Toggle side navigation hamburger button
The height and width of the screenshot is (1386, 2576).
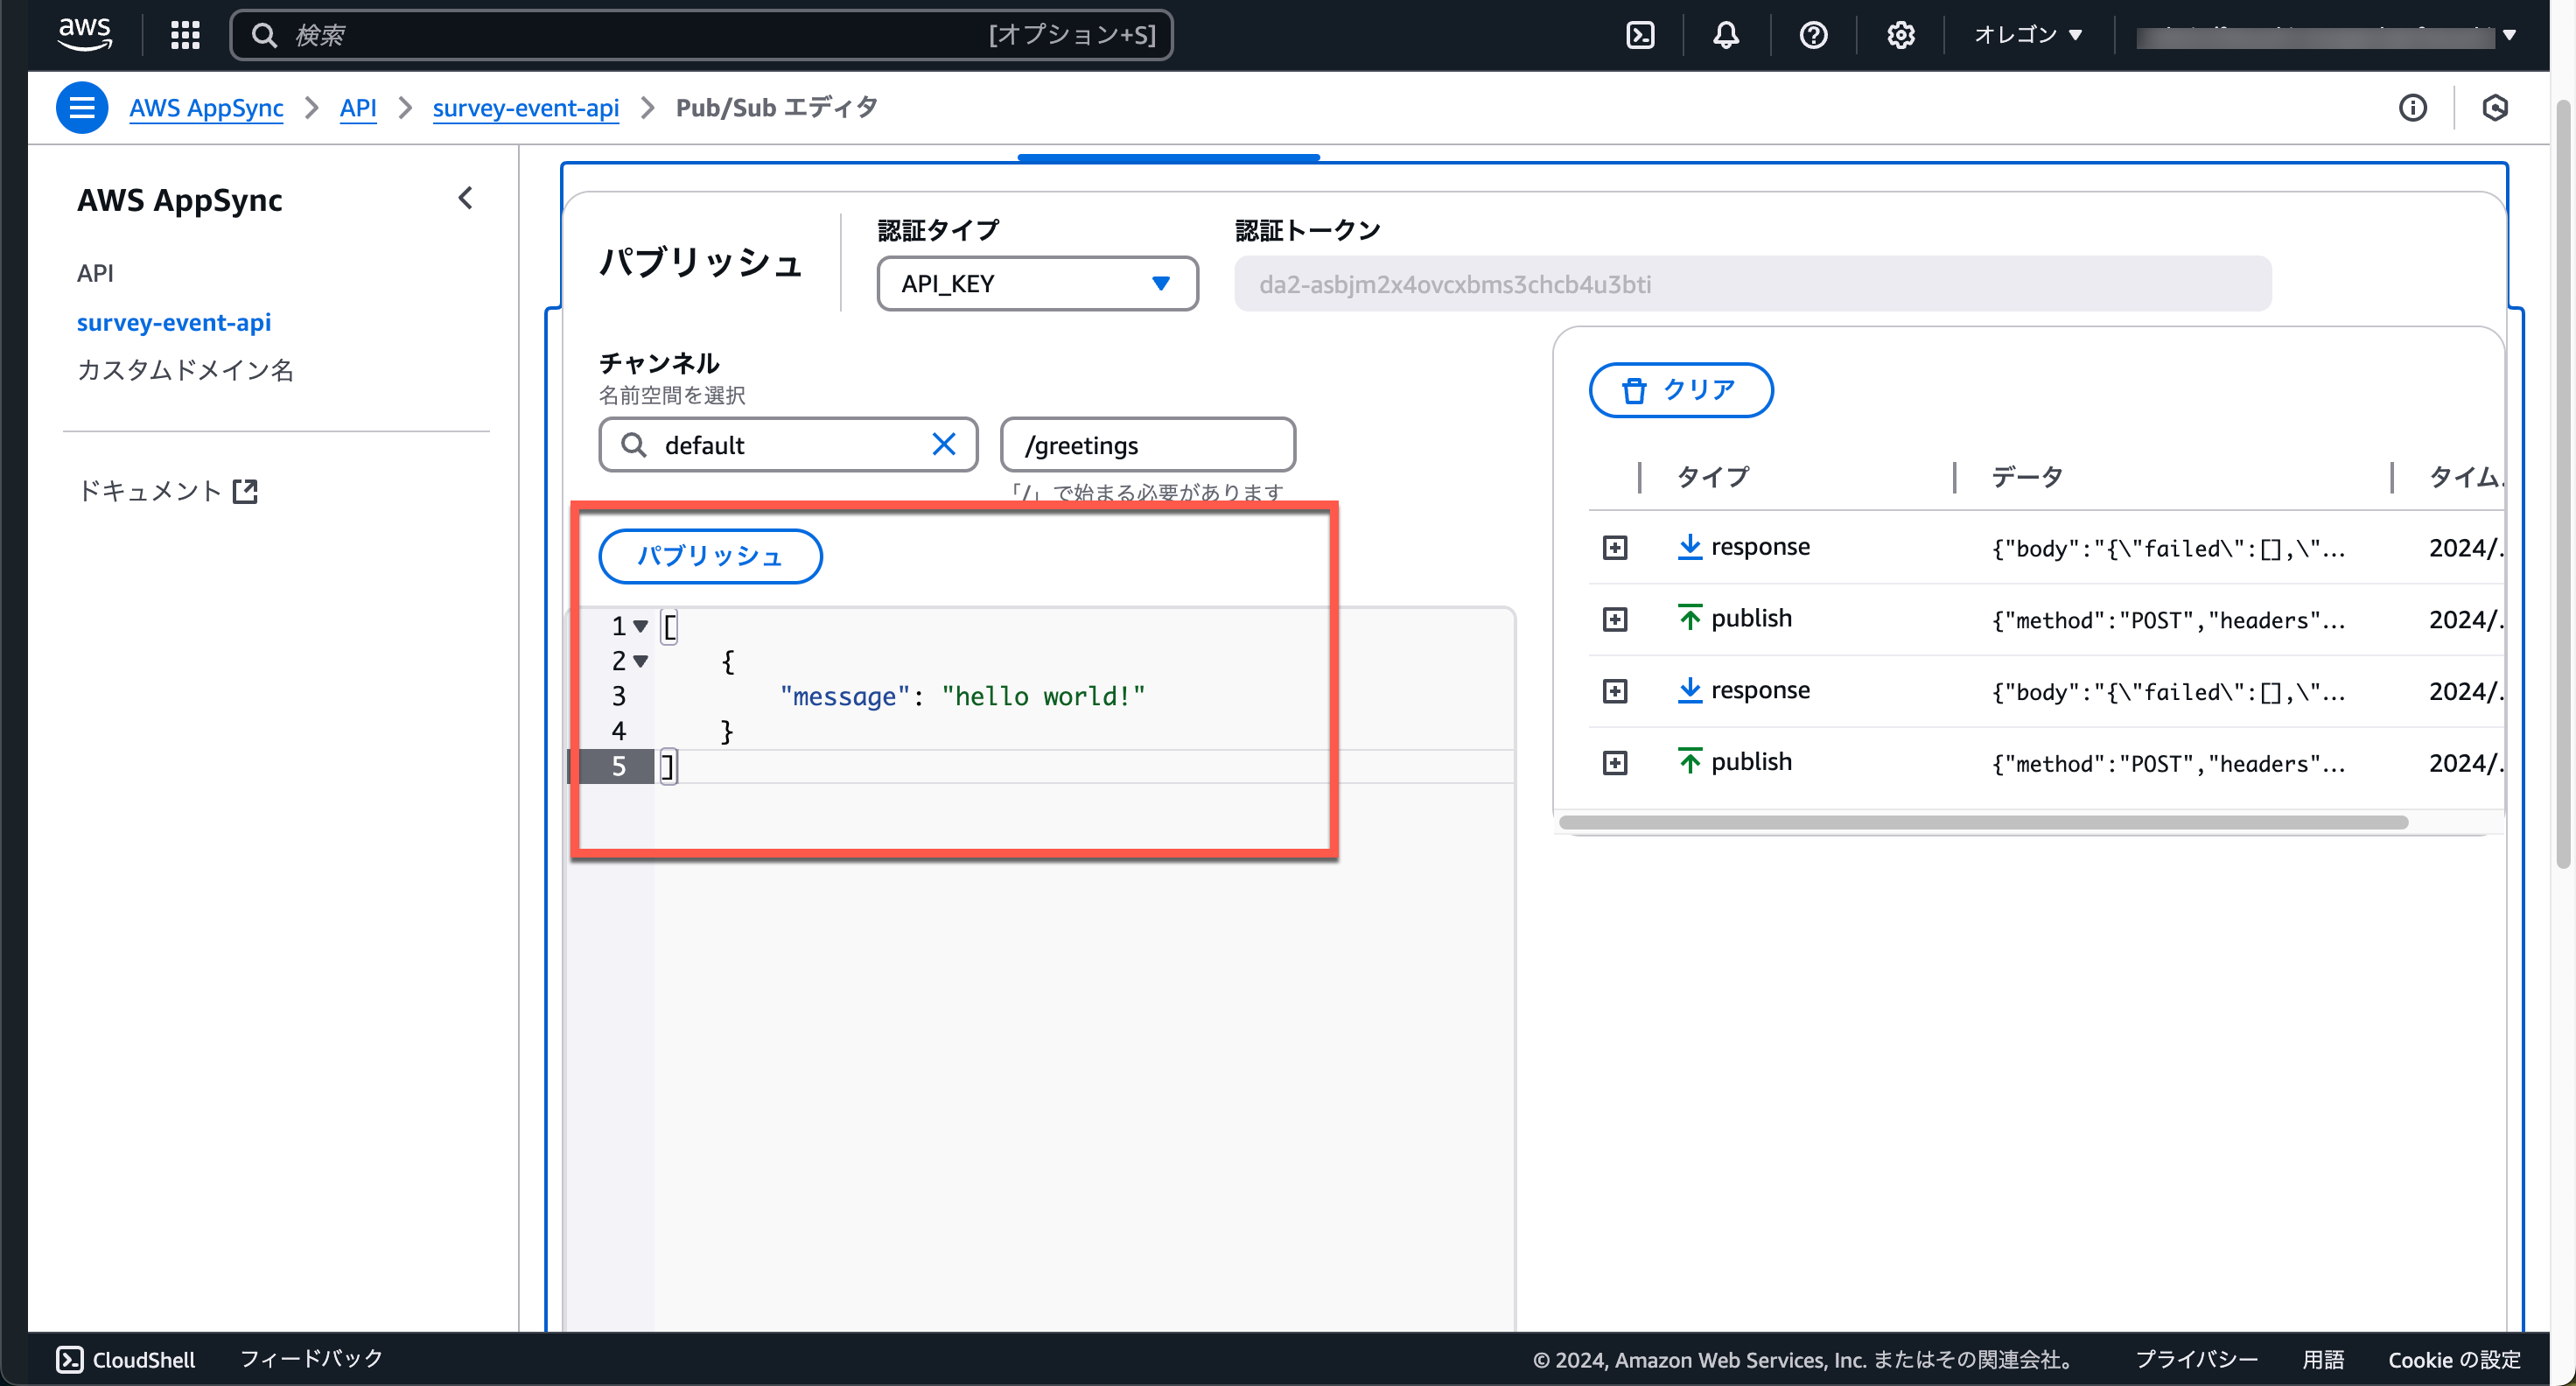tap(82, 107)
